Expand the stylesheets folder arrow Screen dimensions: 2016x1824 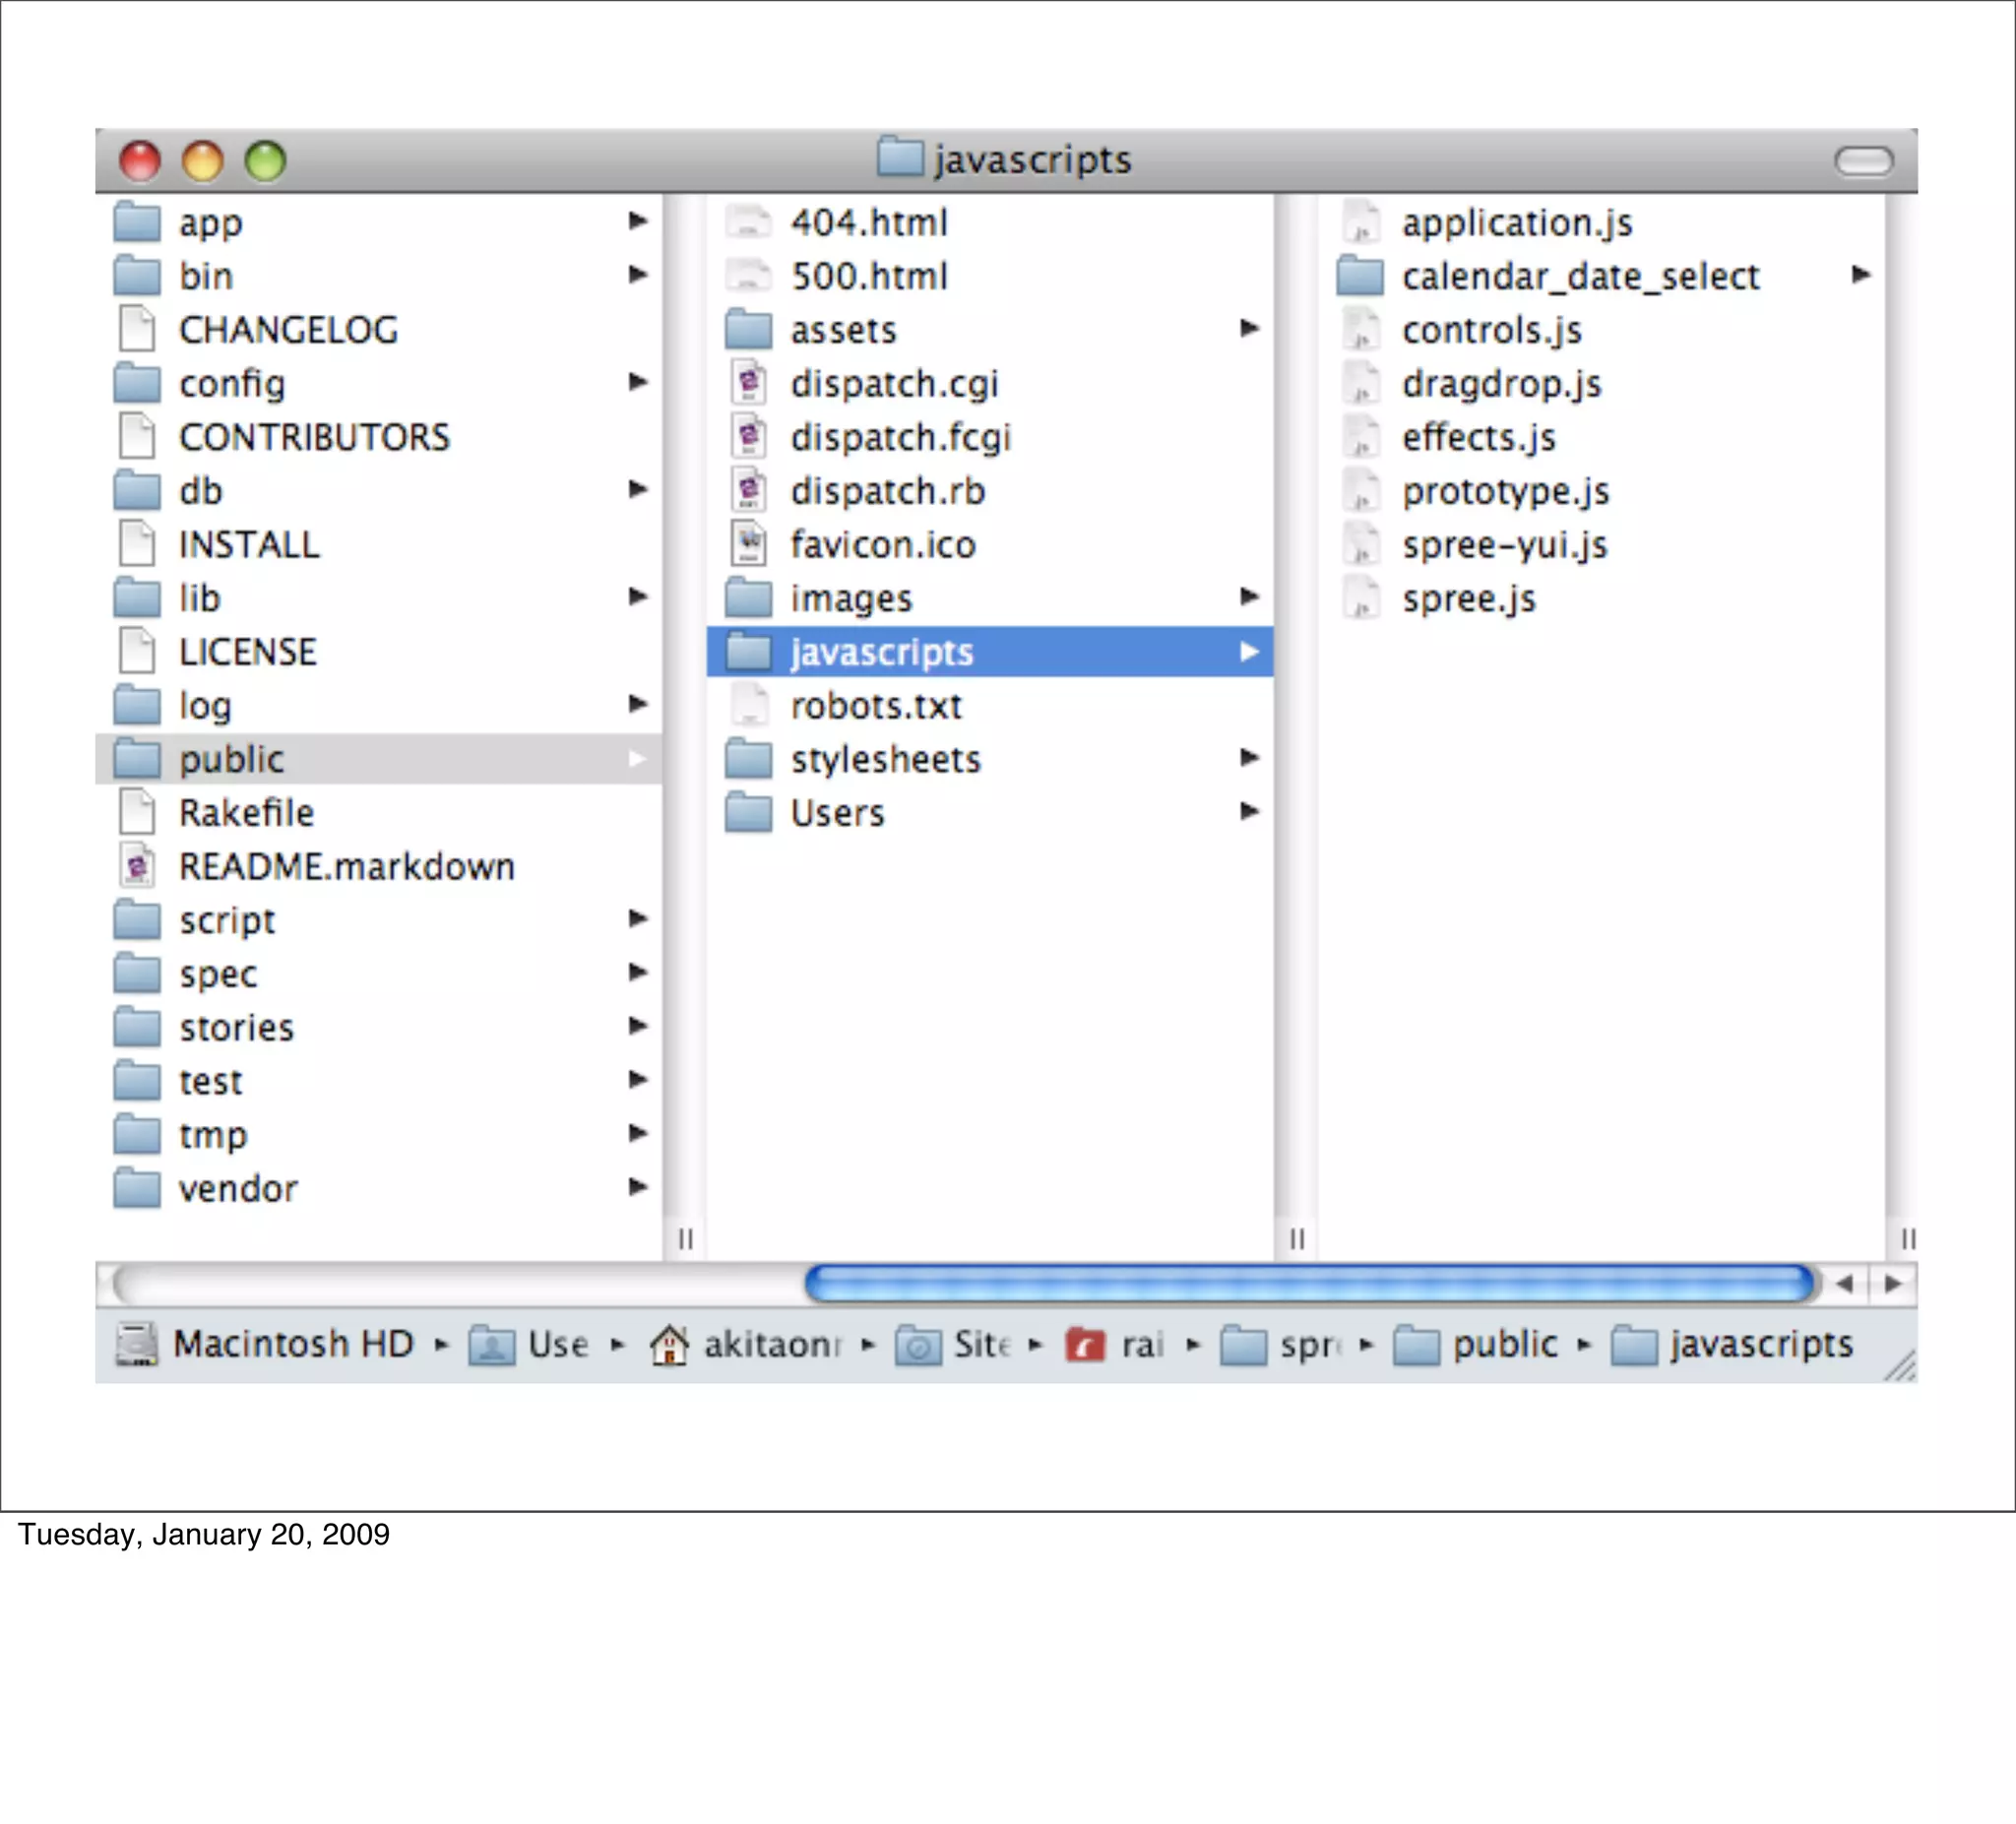(1249, 758)
